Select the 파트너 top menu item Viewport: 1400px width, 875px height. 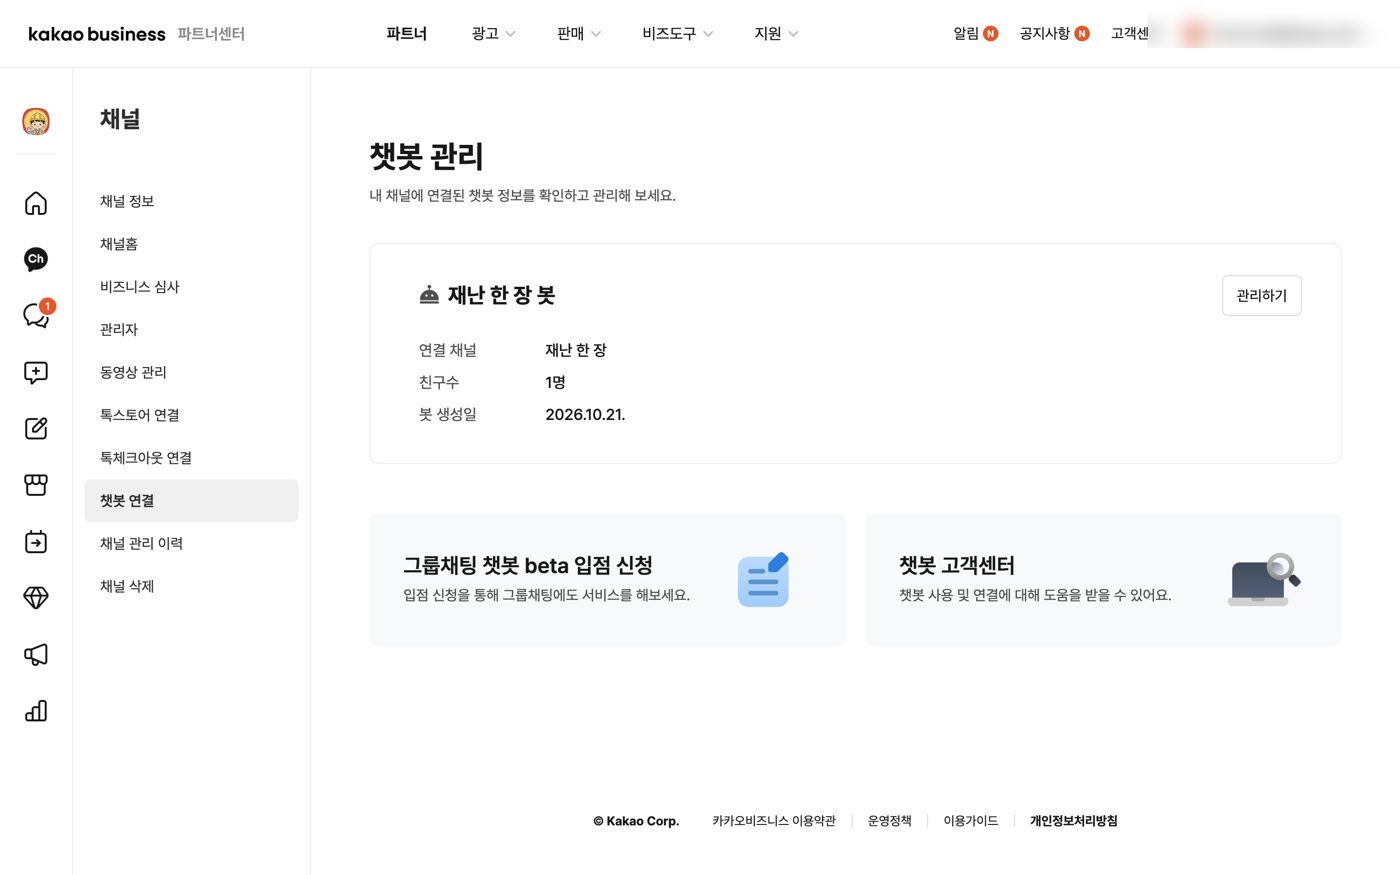tap(407, 34)
